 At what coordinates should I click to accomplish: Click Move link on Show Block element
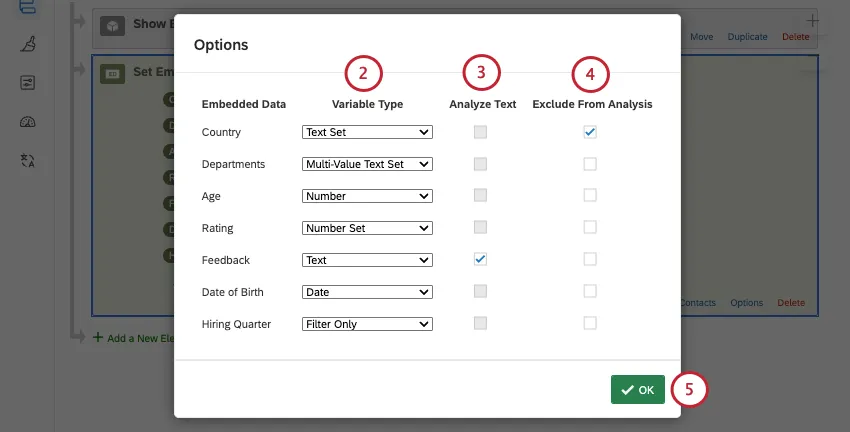click(701, 37)
